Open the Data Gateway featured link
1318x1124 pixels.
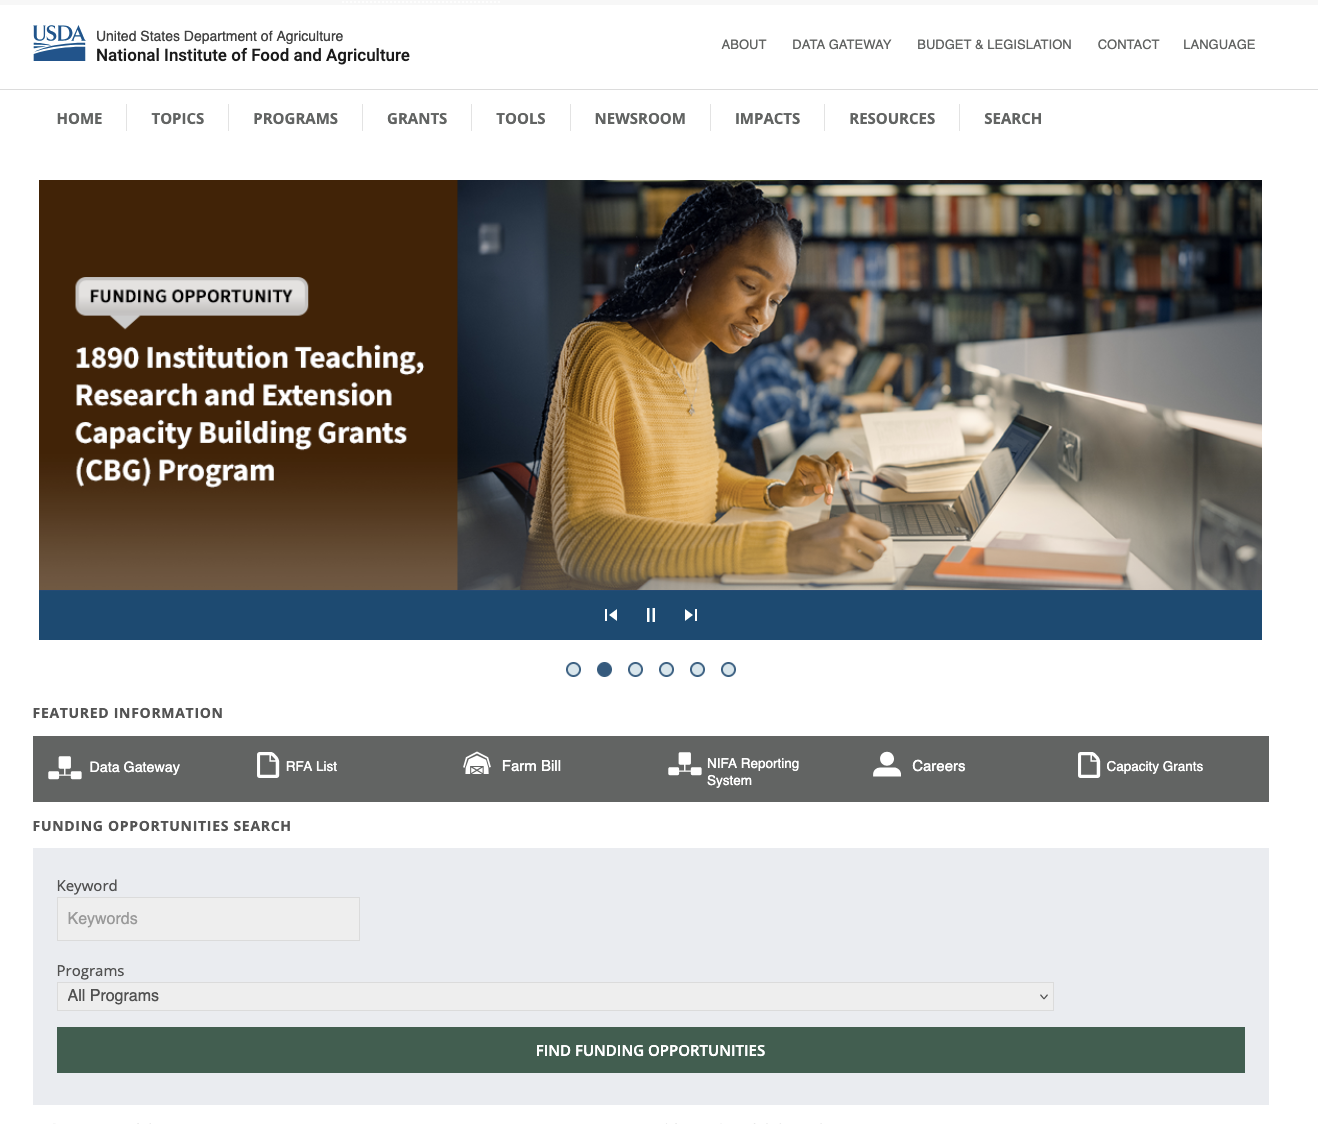135,767
